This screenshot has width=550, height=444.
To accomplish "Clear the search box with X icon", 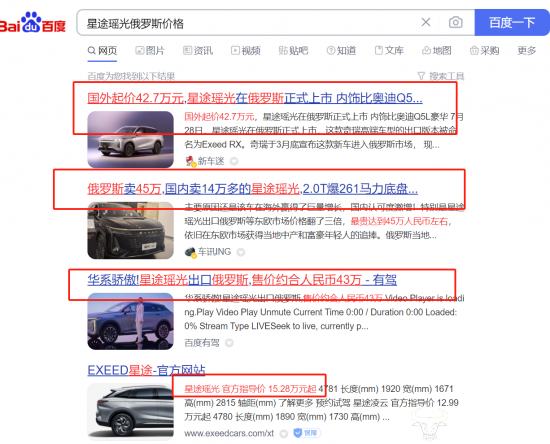I will click(x=426, y=22).
